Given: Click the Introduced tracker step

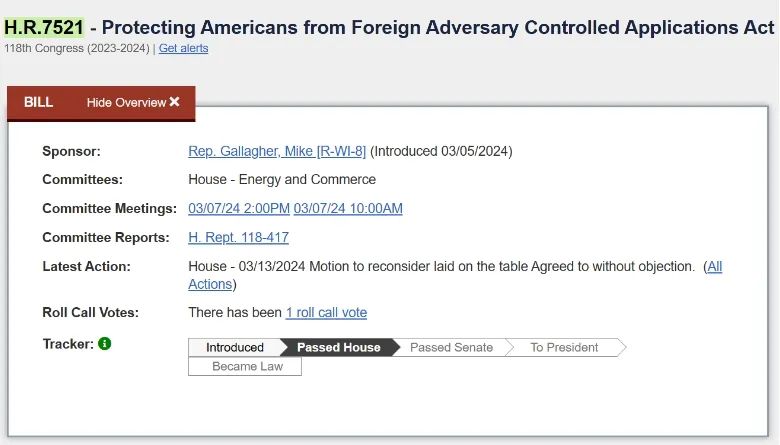Looking at the screenshot, I should click(x=234, y=348).
